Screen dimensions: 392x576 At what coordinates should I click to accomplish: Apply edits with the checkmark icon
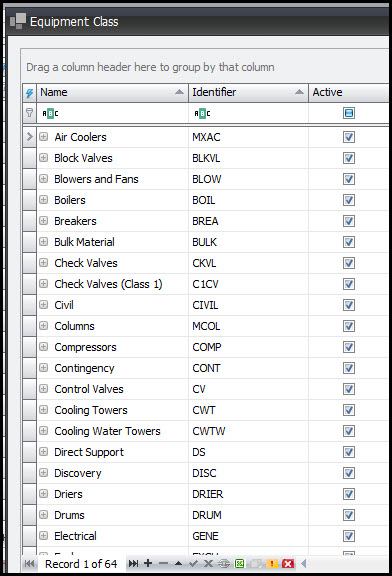coord(194,563)
